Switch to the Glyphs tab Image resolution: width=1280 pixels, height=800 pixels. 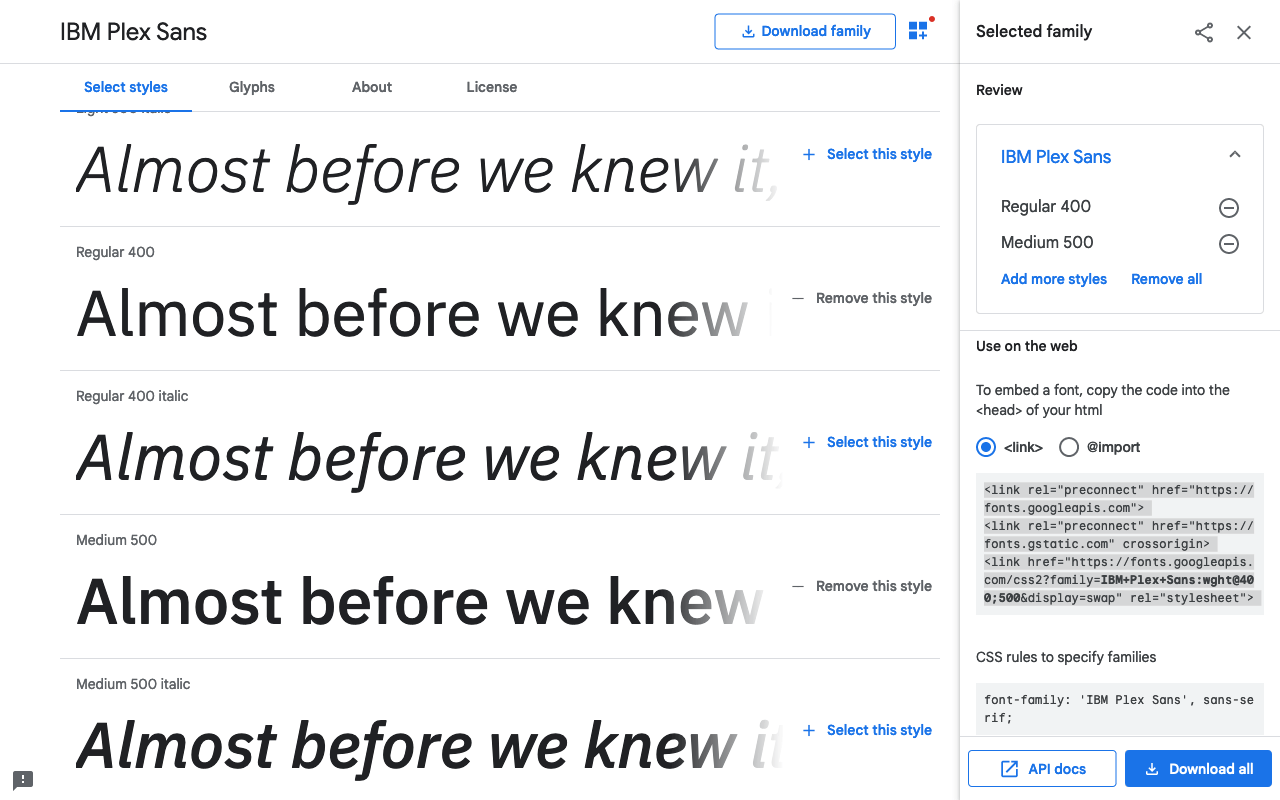pos(252,87)
